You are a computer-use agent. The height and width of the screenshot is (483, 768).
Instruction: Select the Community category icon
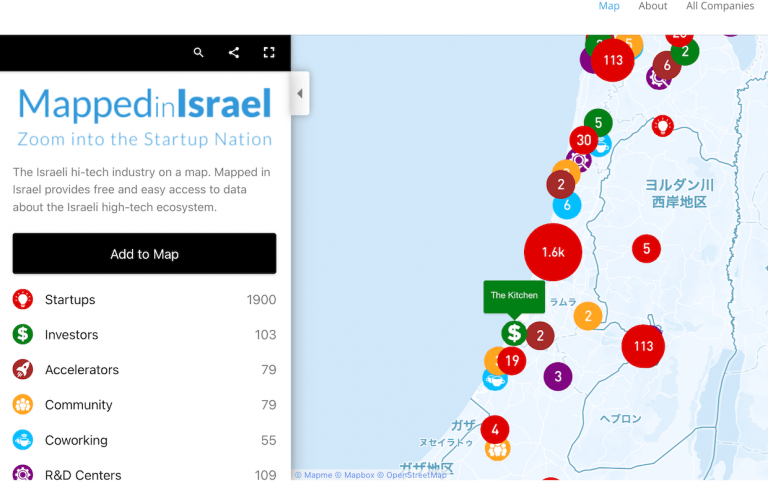point(23,405)
